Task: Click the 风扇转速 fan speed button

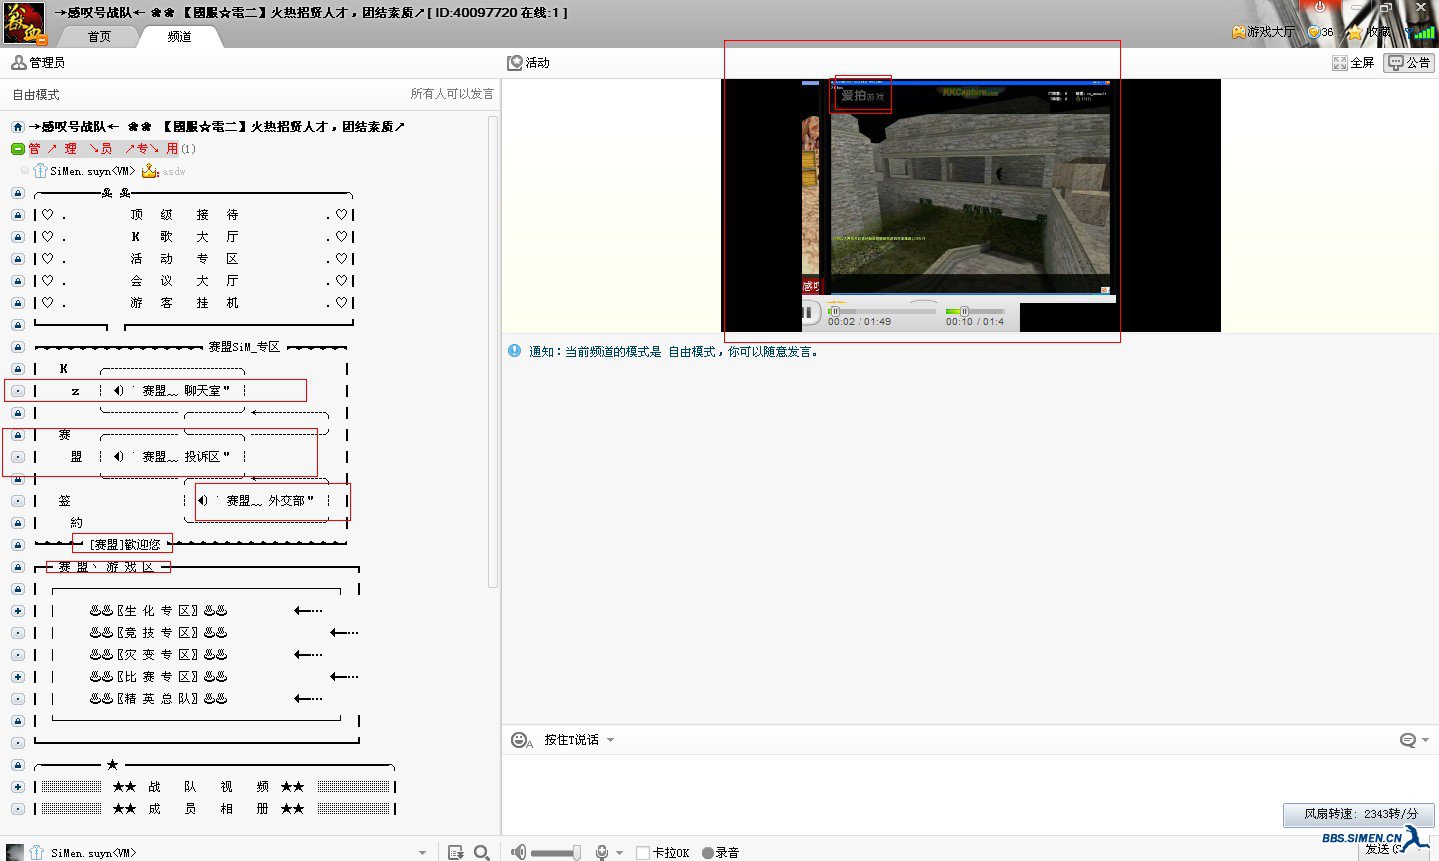Action: pyautogui.click(x=1359, y=814)
